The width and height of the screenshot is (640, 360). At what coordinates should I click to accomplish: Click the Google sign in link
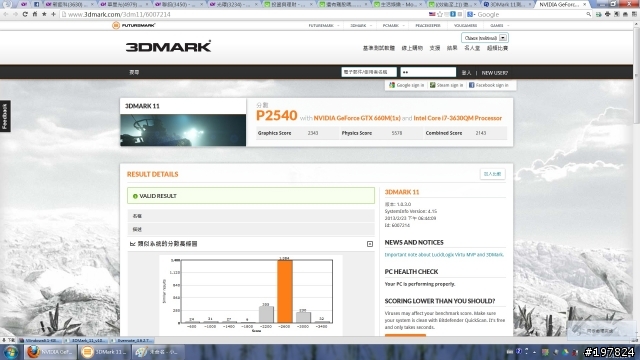pos(410,85)
